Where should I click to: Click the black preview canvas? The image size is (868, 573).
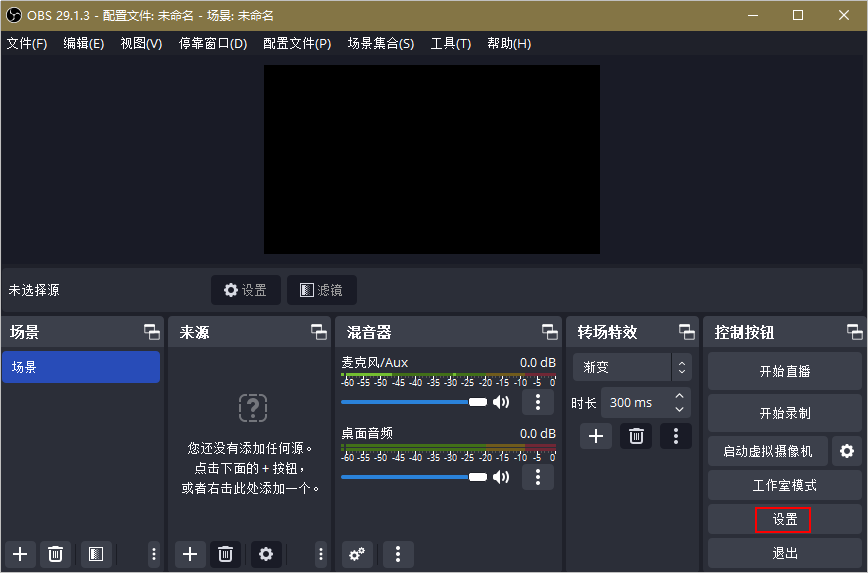pos(432,159)
